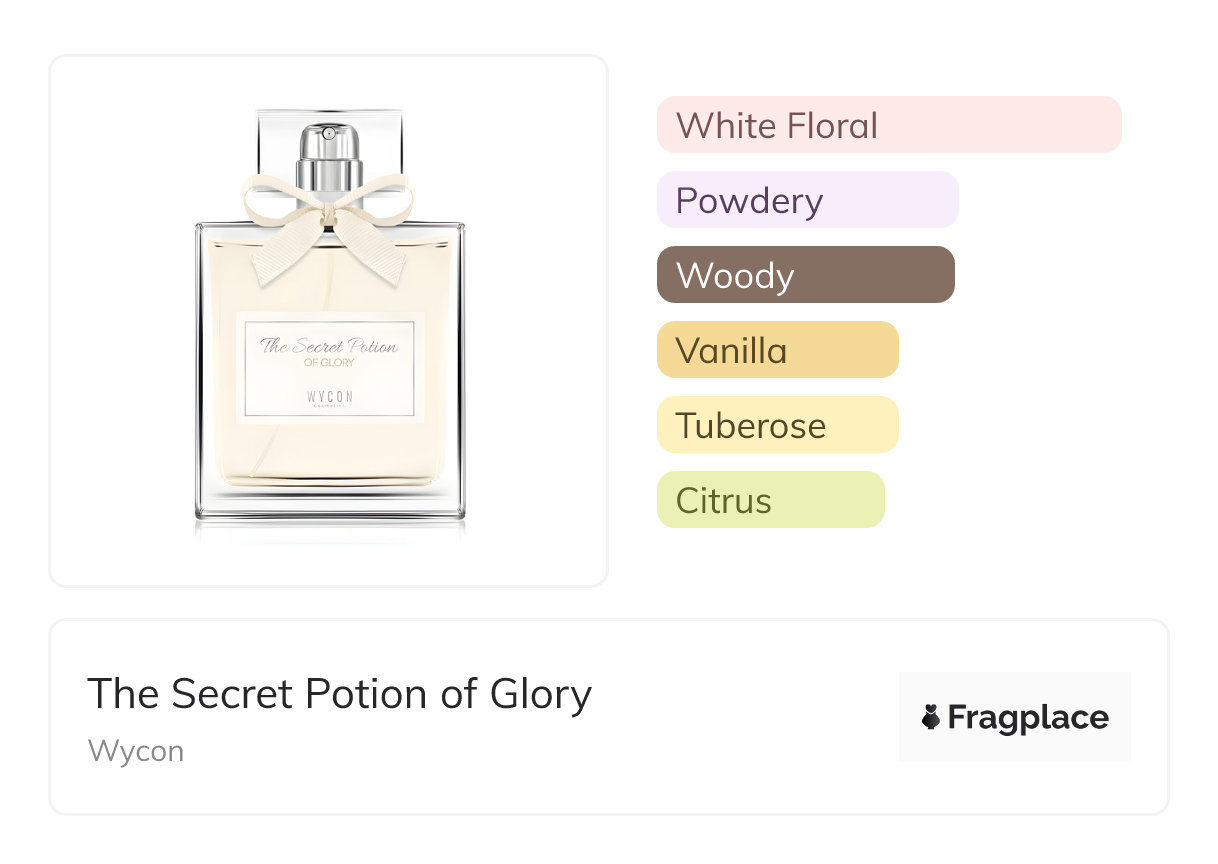1218x864 pixels.
Task: Select the Tuberose accord bar
Action: pos(777,425)
